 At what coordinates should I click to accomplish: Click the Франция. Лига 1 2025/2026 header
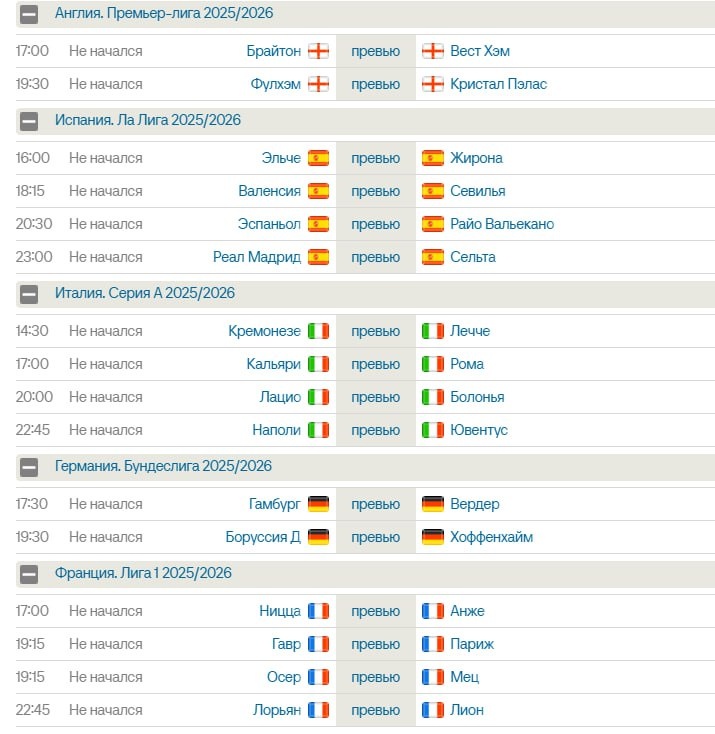143,574
